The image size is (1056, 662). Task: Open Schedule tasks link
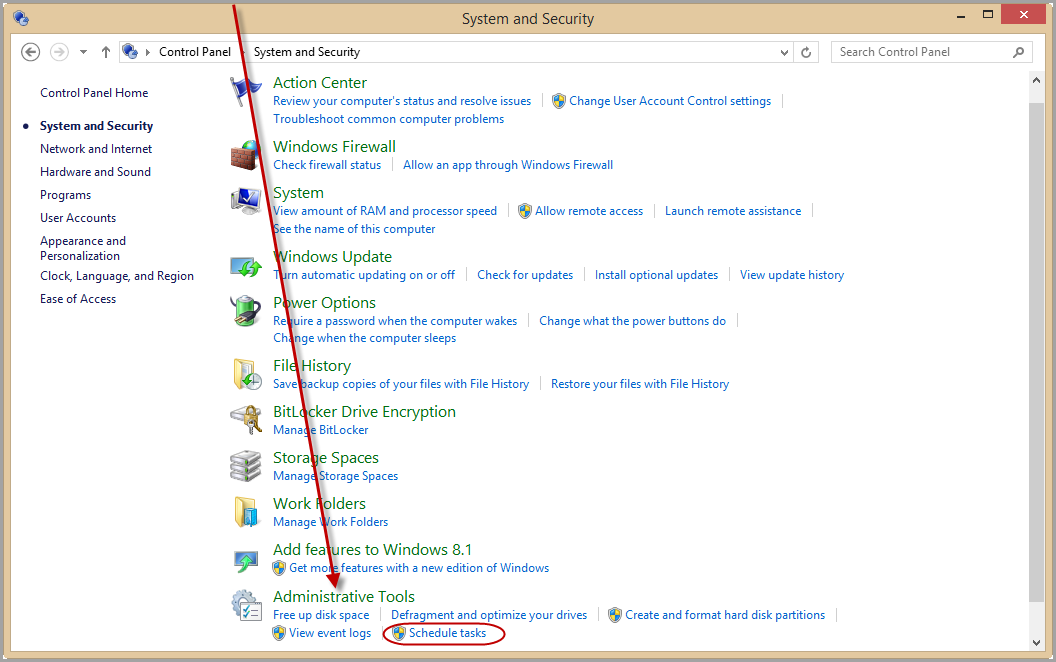(x=447, y=633)
